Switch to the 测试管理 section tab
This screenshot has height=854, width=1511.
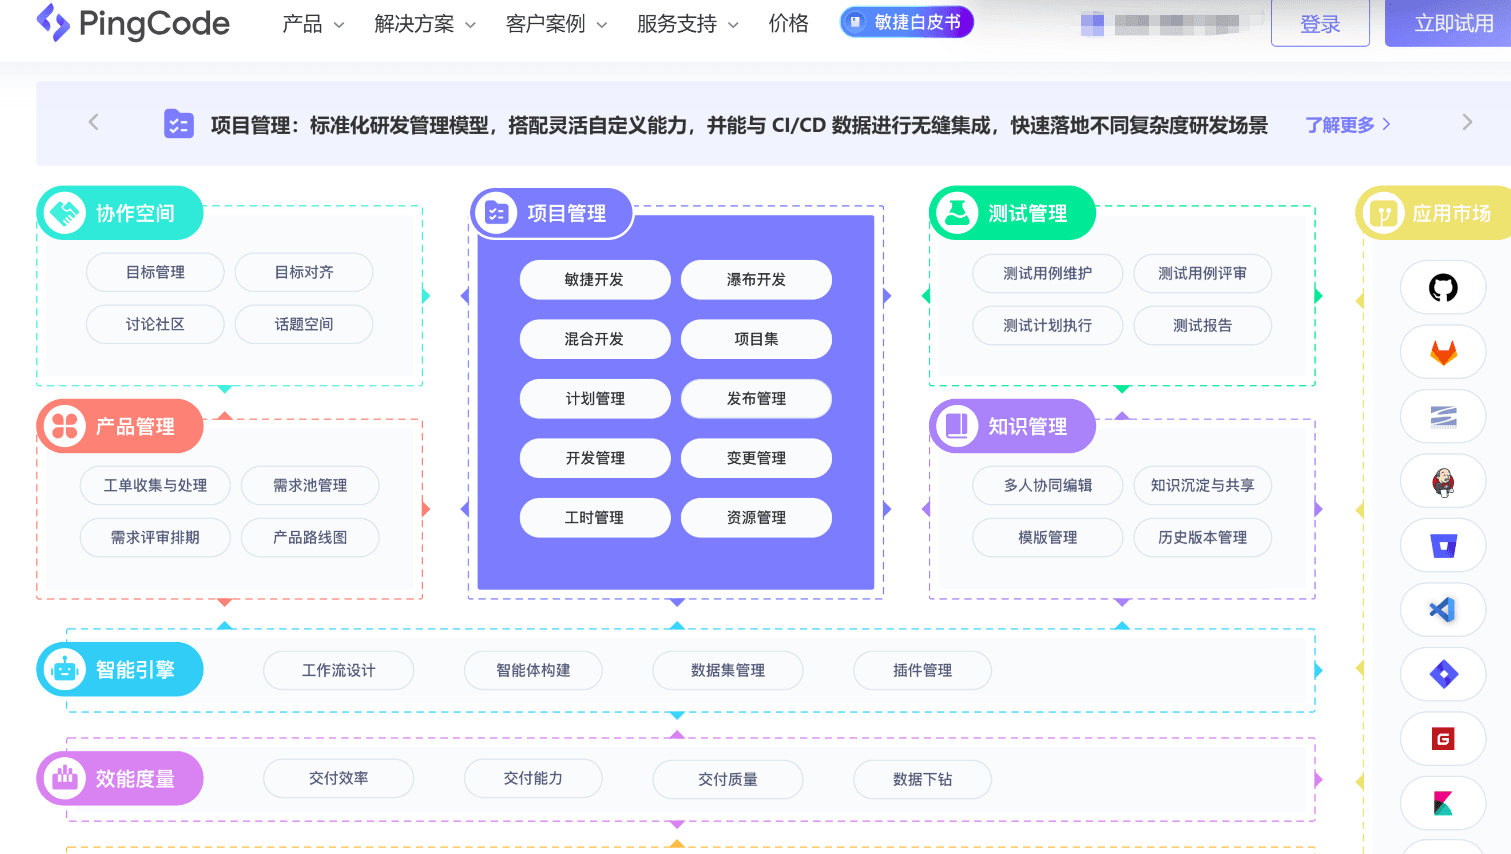point(1013,213)
